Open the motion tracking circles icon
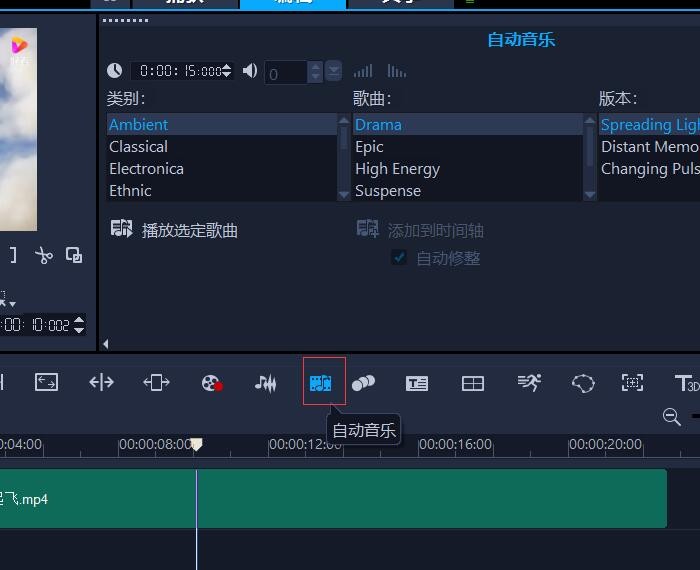Viewport: 700px width, 570px height. 363,383
